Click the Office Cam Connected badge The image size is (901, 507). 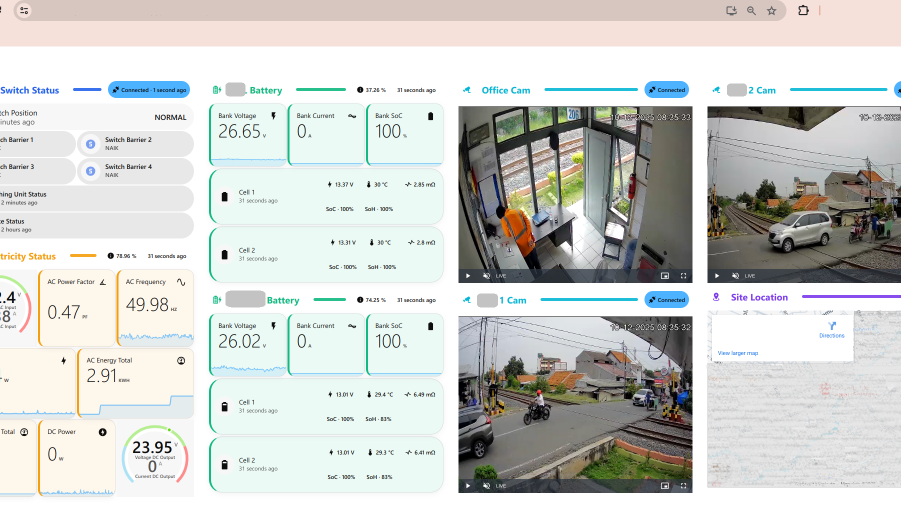(x=666, y=90)
